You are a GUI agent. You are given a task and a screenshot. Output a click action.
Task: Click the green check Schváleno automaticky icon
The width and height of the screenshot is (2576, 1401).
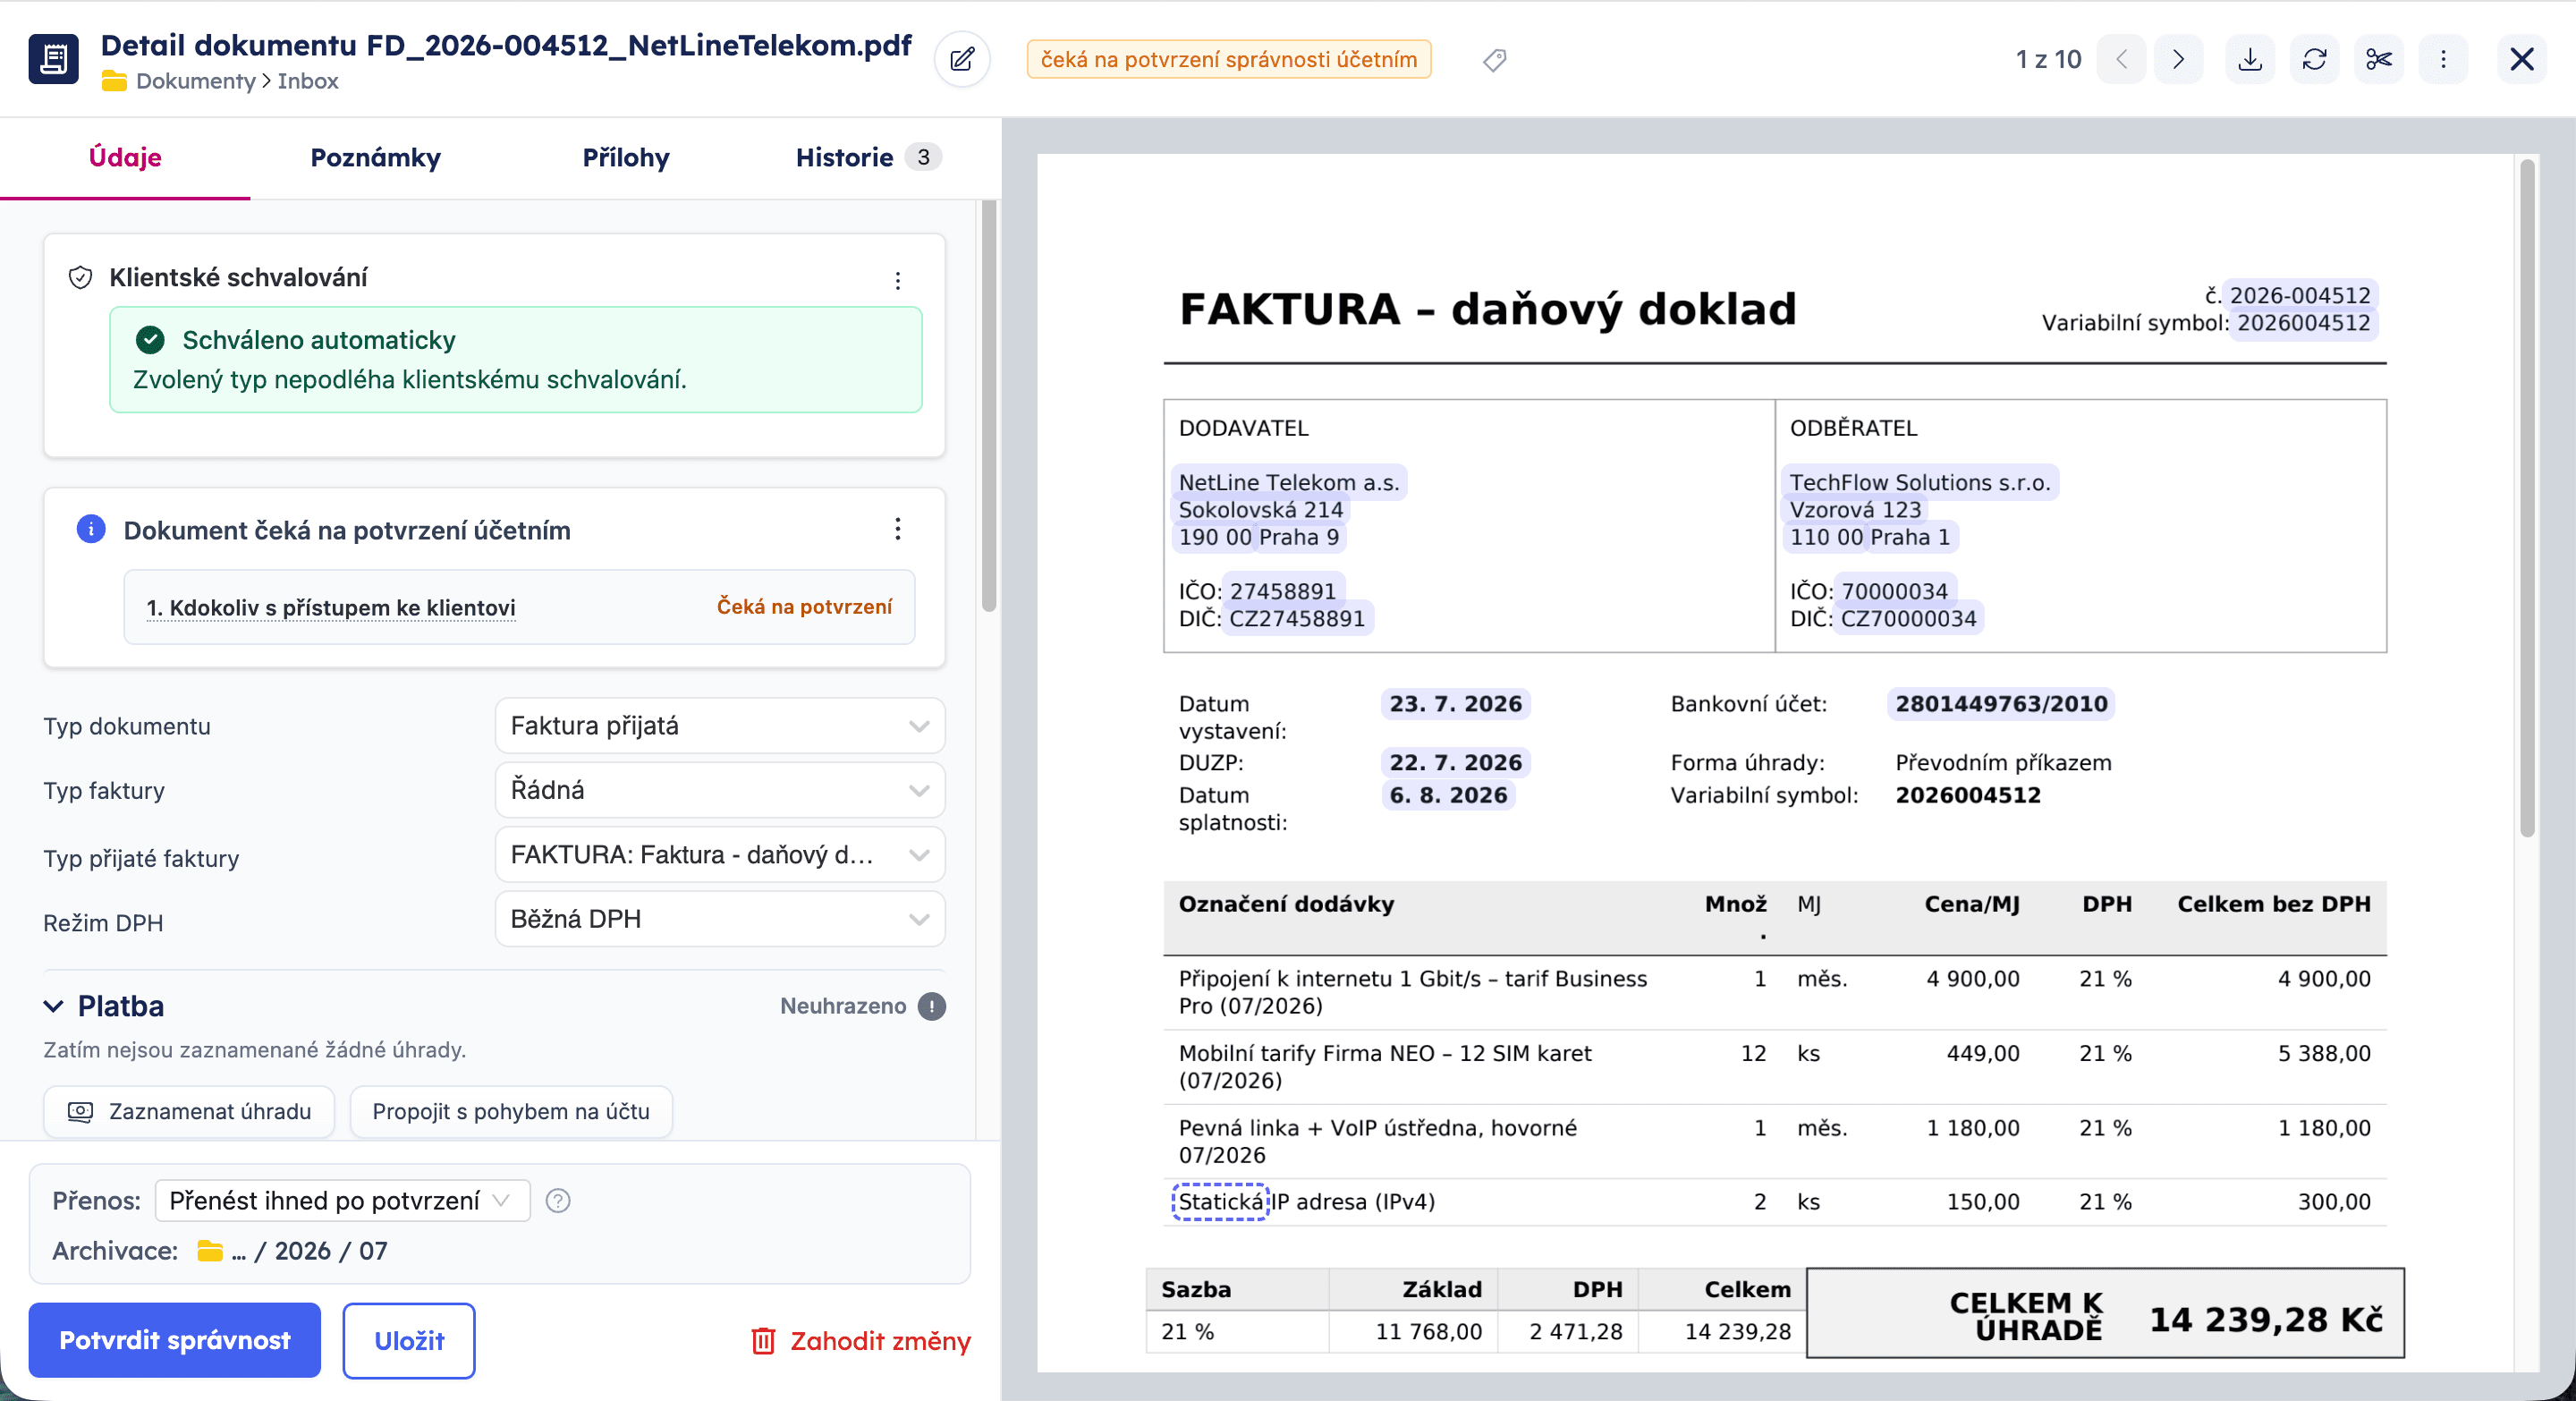point(150,340)
